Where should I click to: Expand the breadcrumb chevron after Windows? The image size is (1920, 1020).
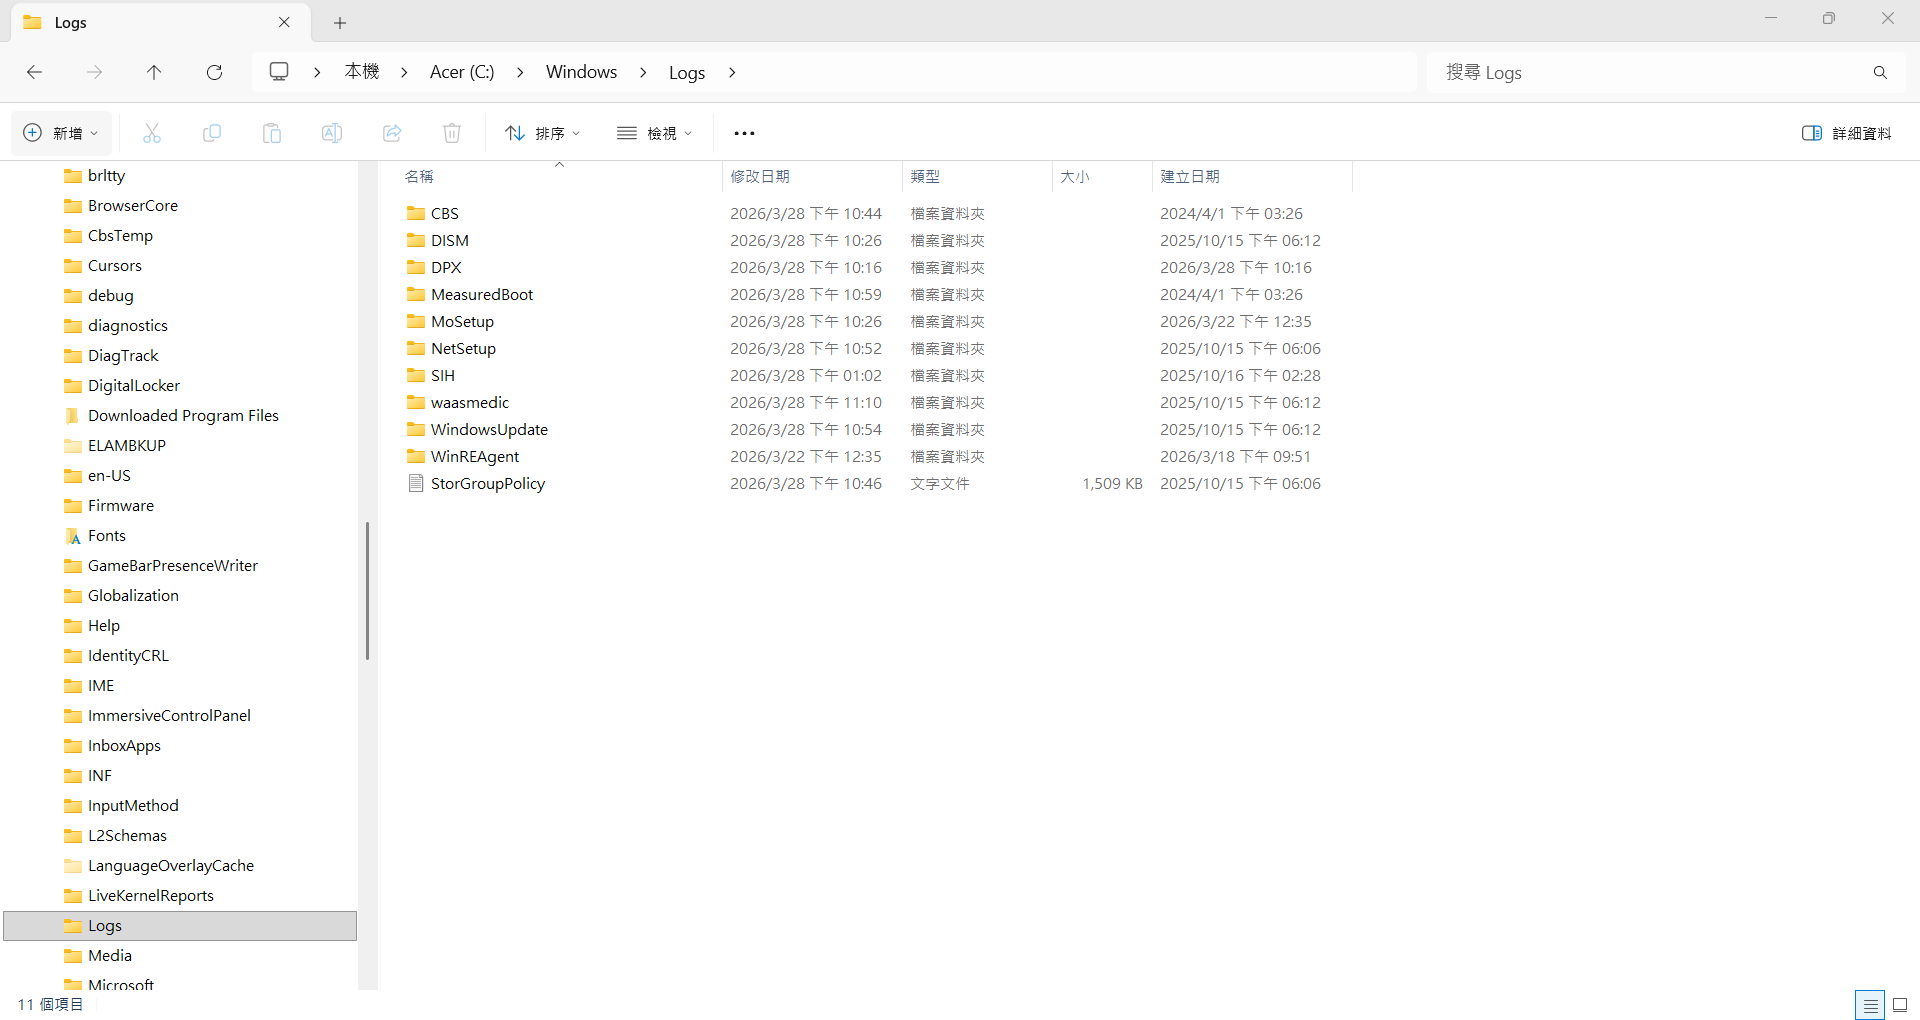click(643, 72)
